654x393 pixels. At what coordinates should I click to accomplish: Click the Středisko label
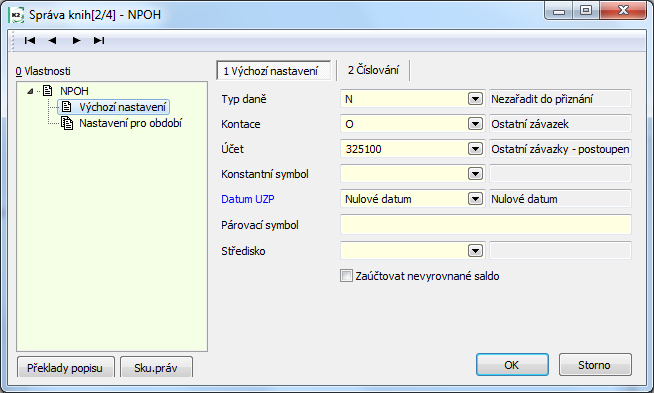[x=243, y=251]
